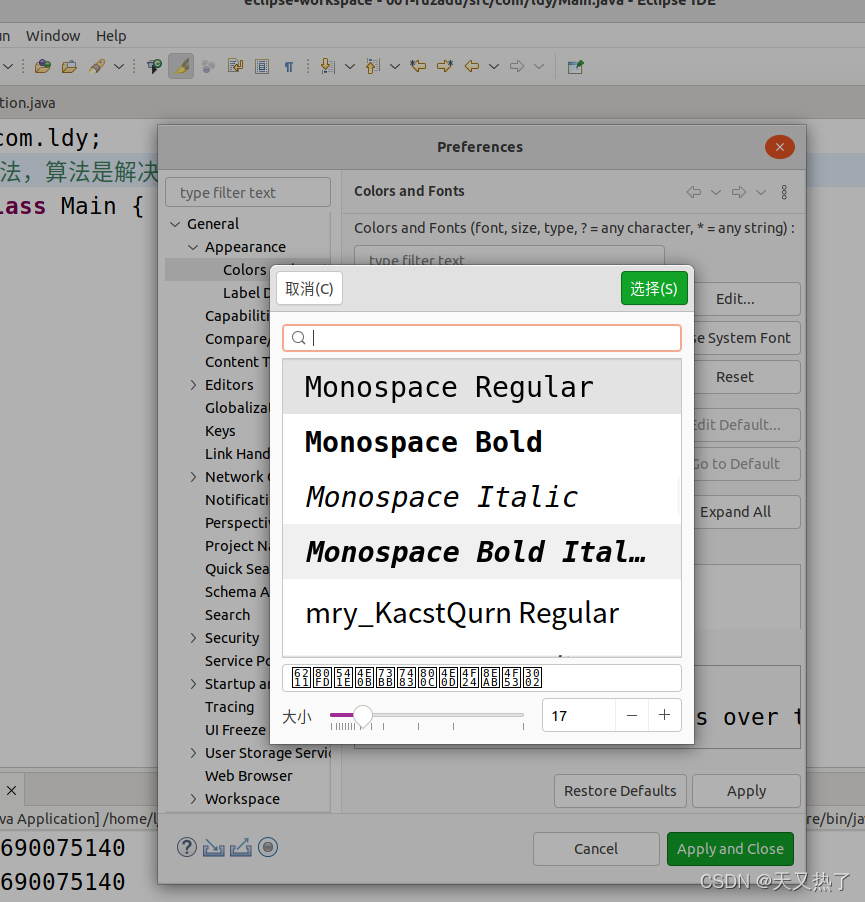The image size is (865, 902).
Task: Click the Pin Editor icon in toolbar
Action: [576, 66]
